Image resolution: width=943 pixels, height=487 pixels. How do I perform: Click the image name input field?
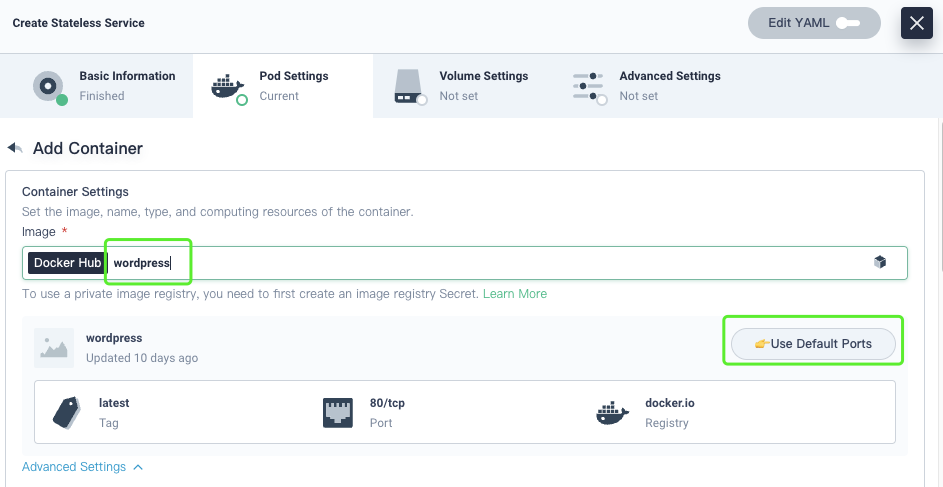pyautogui.click(x=500, y=263)
